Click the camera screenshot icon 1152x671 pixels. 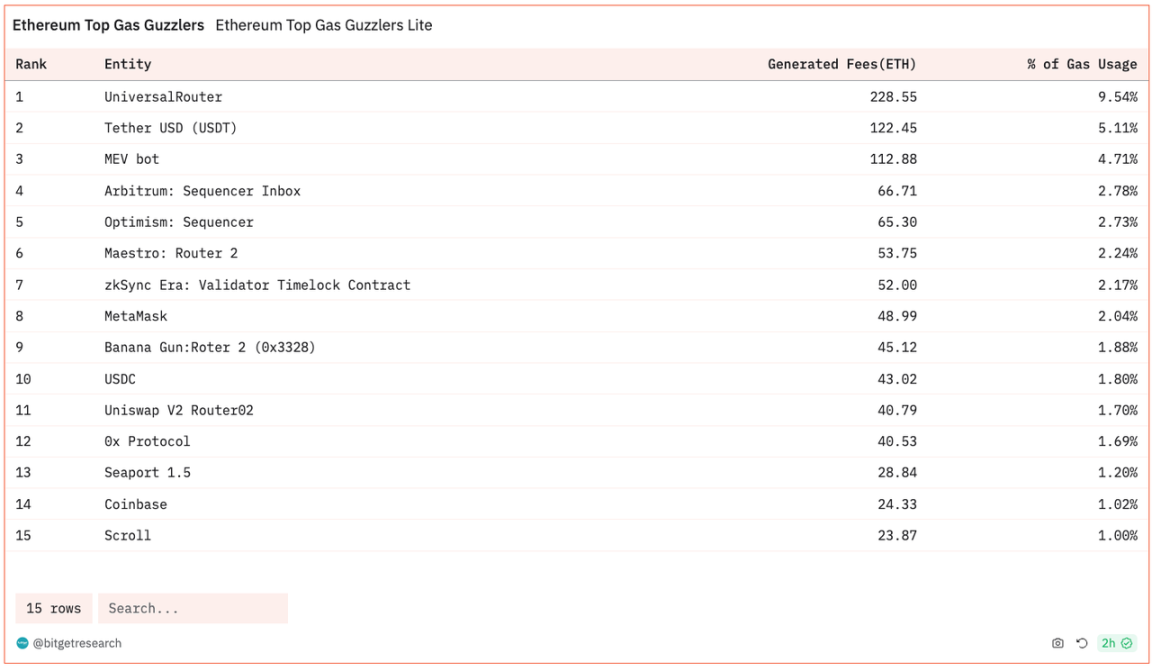1058,643
